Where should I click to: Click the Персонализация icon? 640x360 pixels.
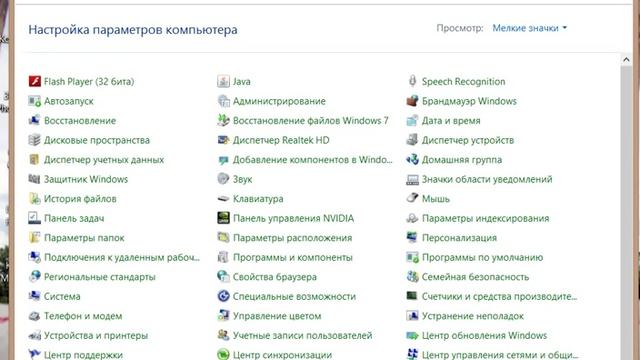pos(412,237)
